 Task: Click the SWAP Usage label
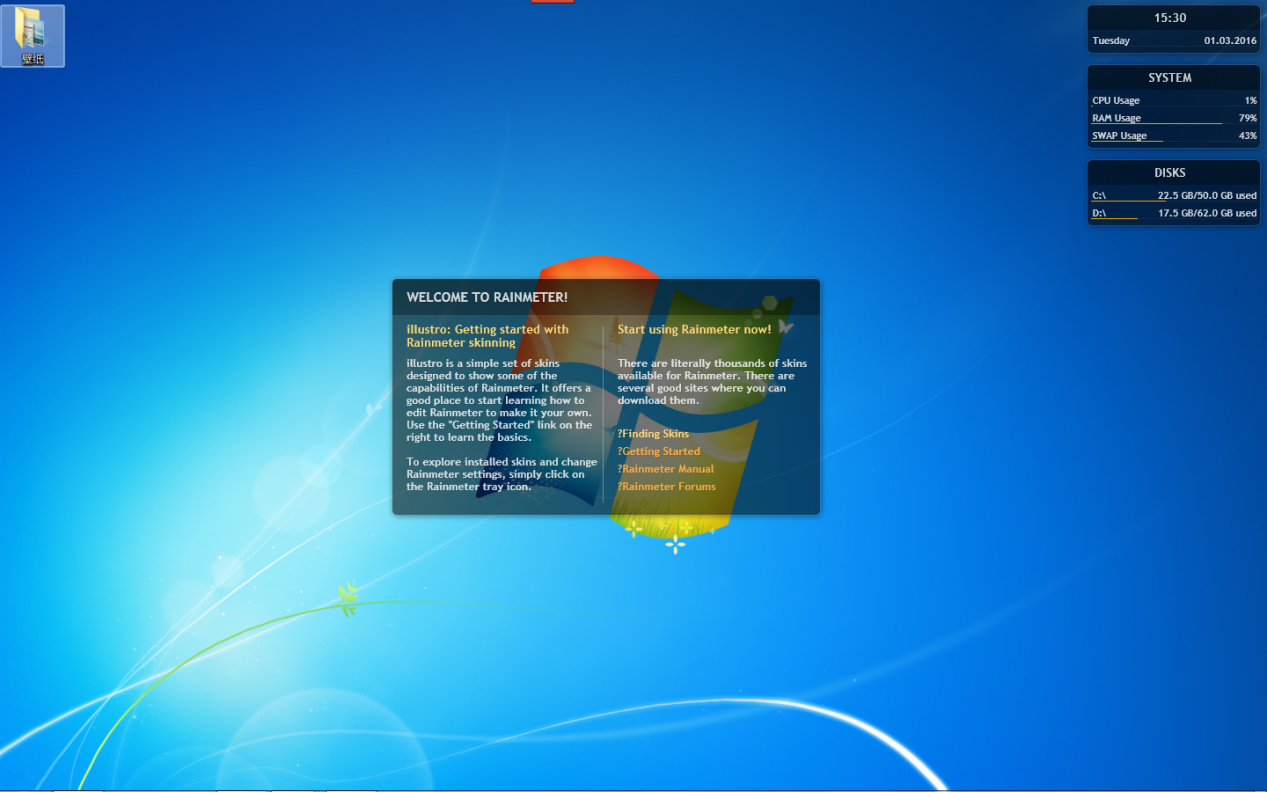1119,136
